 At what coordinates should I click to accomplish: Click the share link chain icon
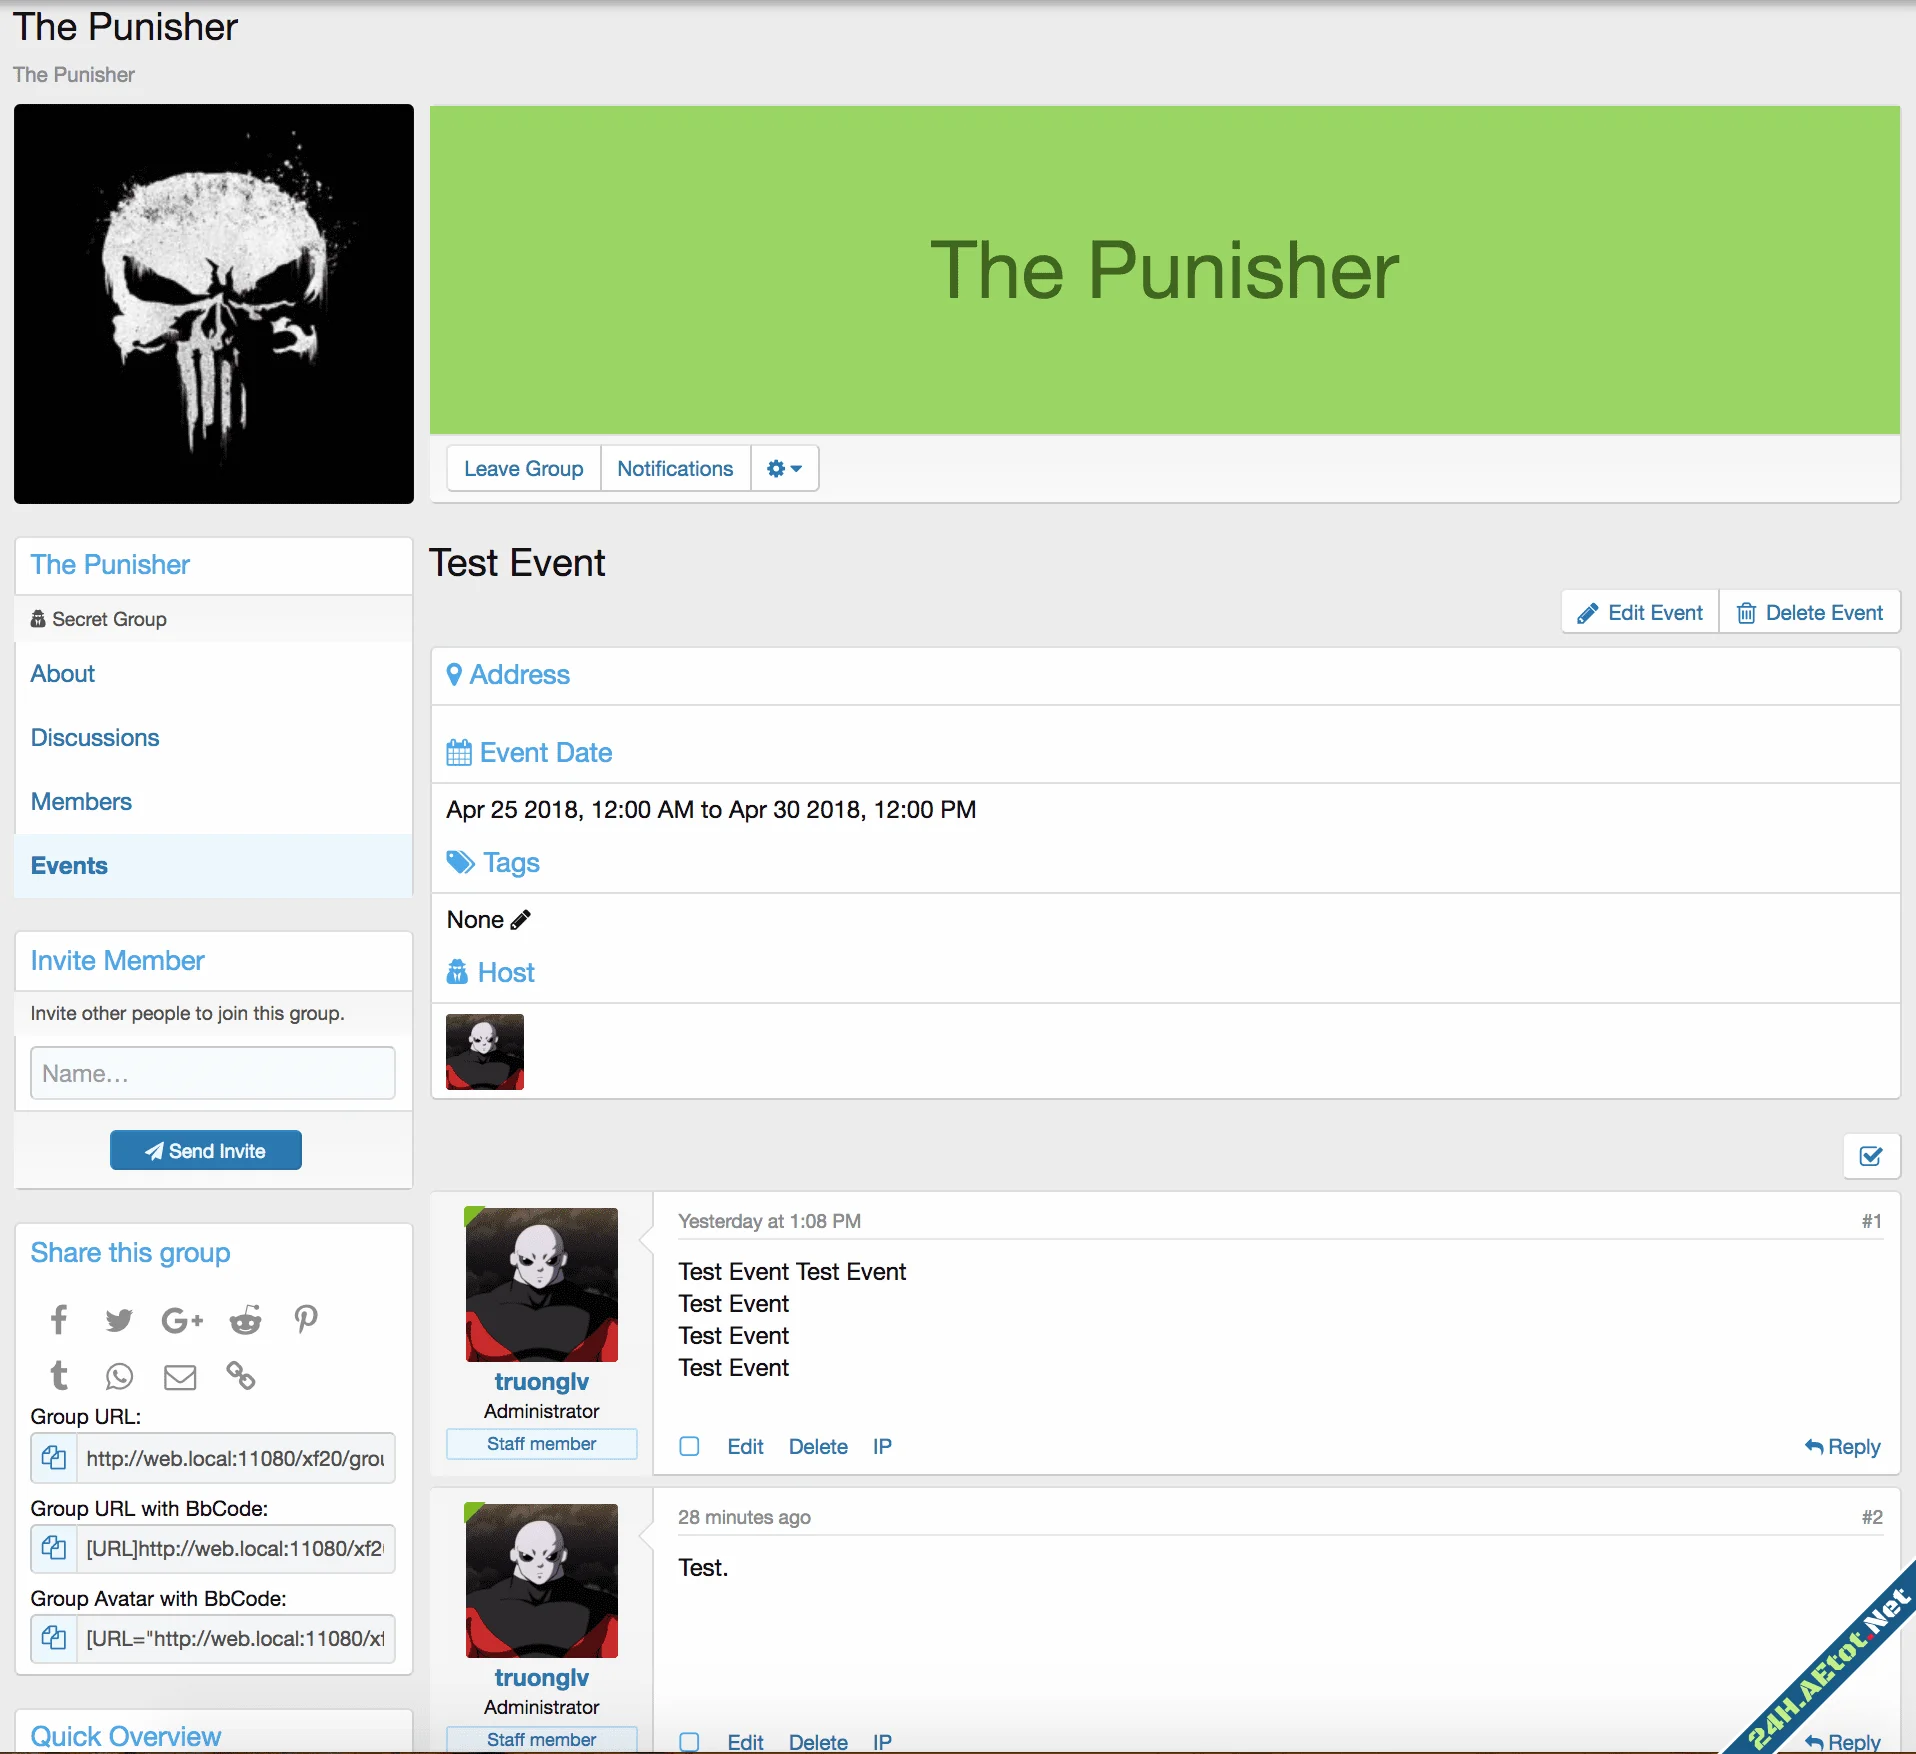point(241,1377)
